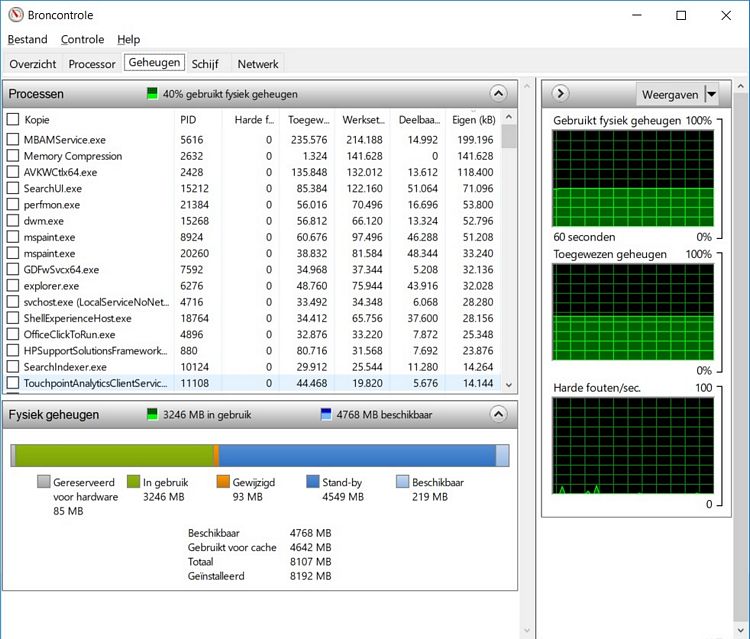
Task: Click the Broncontrole app icon in title bar
Action: [16, 14]
